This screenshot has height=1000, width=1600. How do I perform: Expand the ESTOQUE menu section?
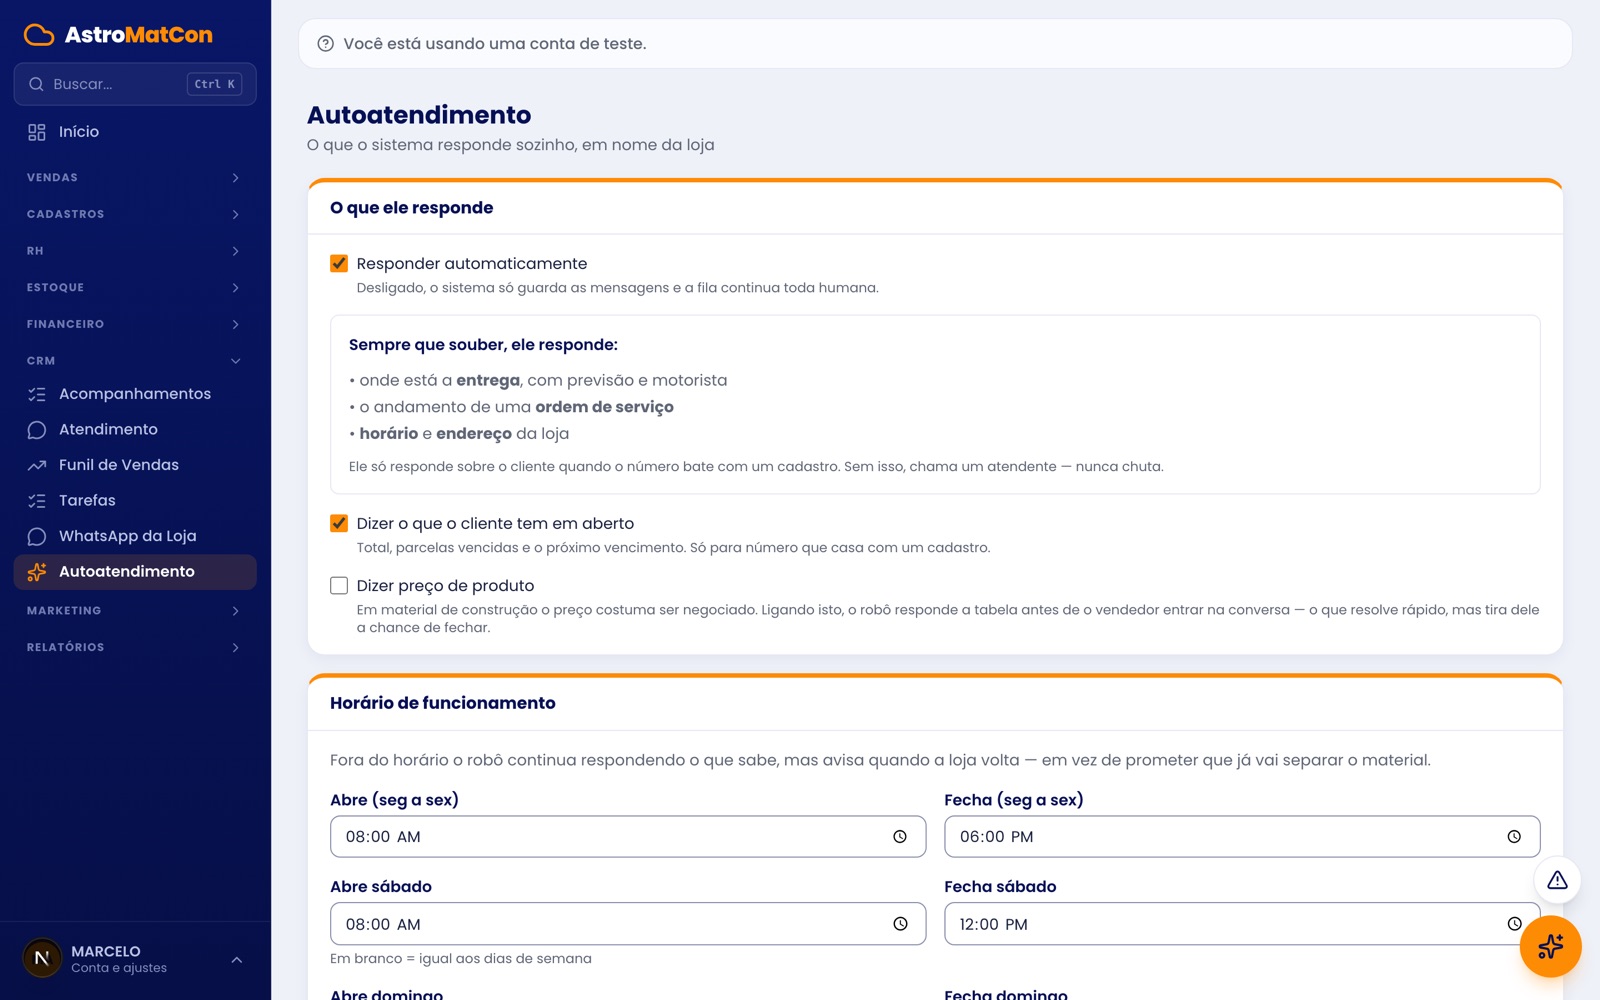(135, 288)
